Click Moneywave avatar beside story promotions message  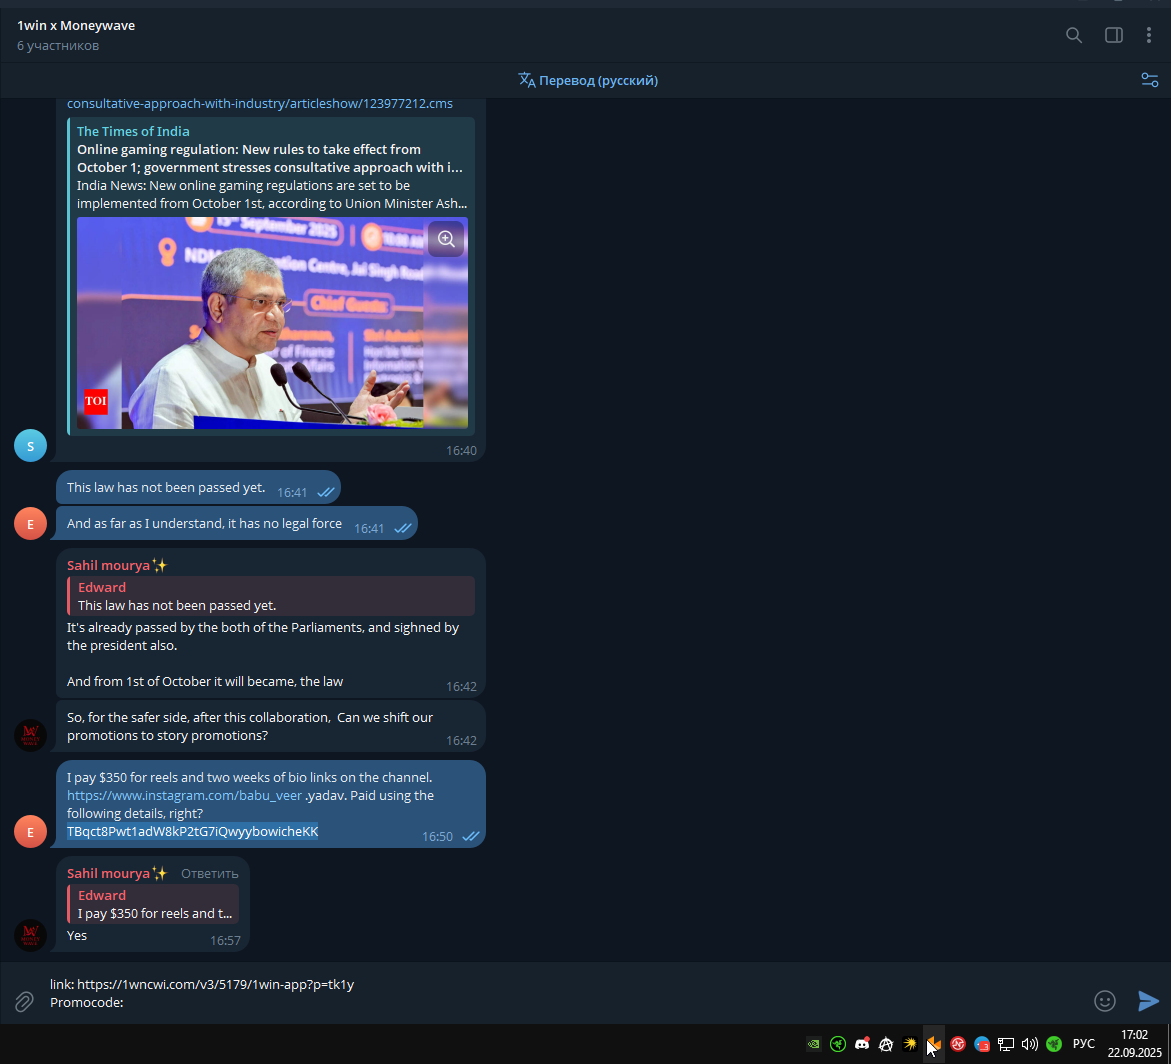pyautogui.click(x=31, y=735)
